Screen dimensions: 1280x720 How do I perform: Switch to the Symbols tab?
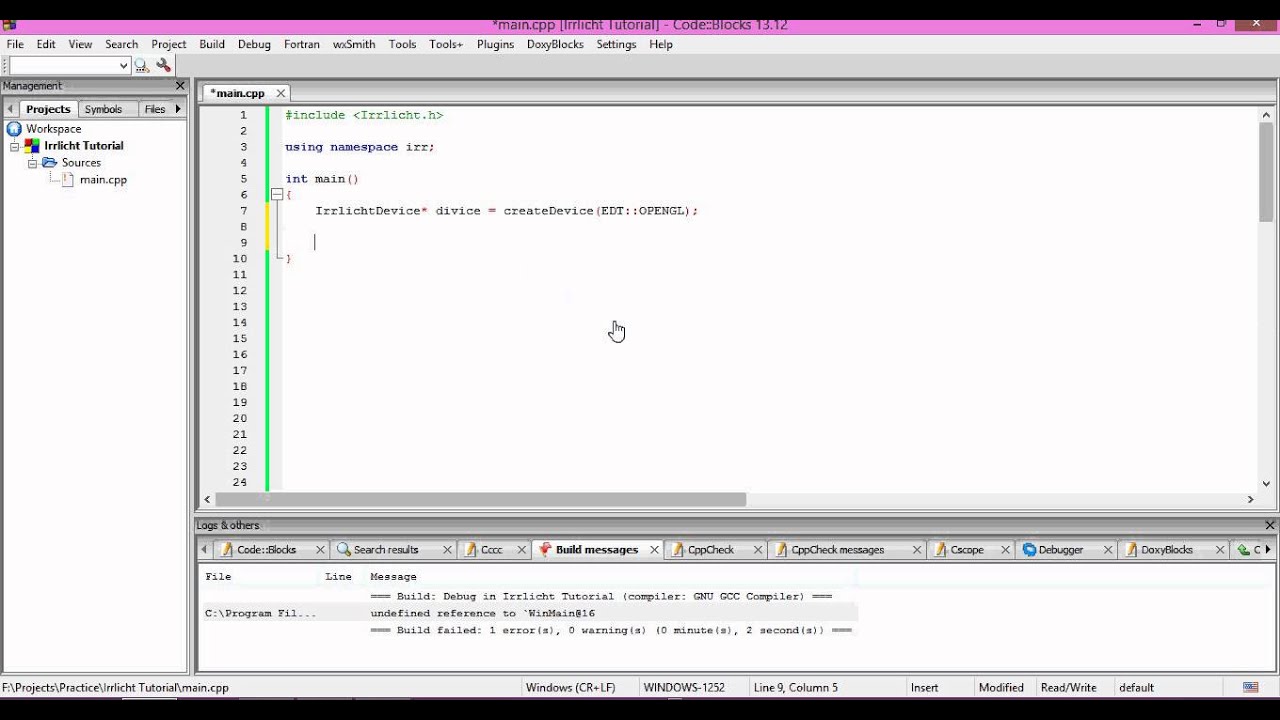pyautogui.click(x=103, y=109)
